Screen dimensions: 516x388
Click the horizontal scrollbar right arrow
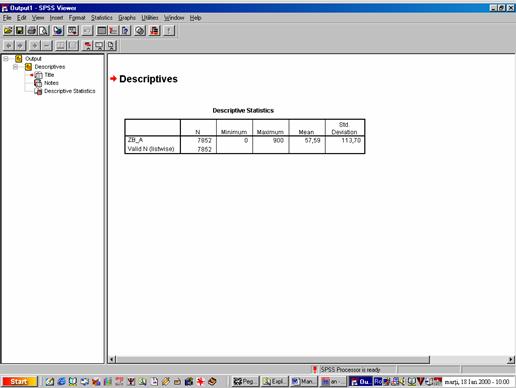[511, 360]
